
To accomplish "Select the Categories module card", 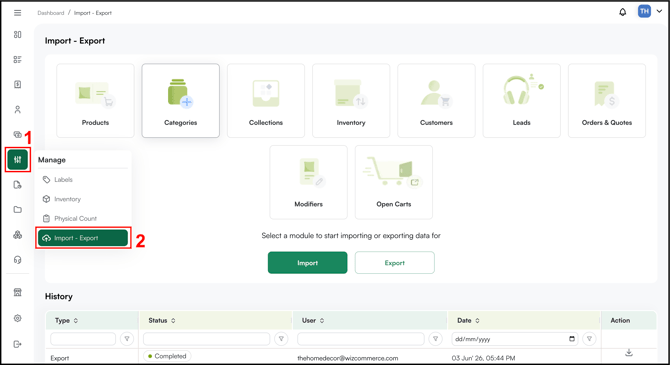I will (181, 101).
